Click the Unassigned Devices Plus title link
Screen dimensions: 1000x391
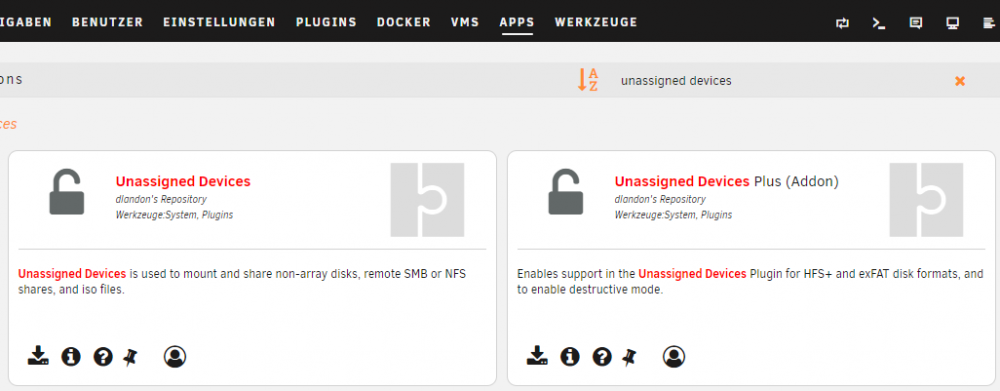point(726,182)
